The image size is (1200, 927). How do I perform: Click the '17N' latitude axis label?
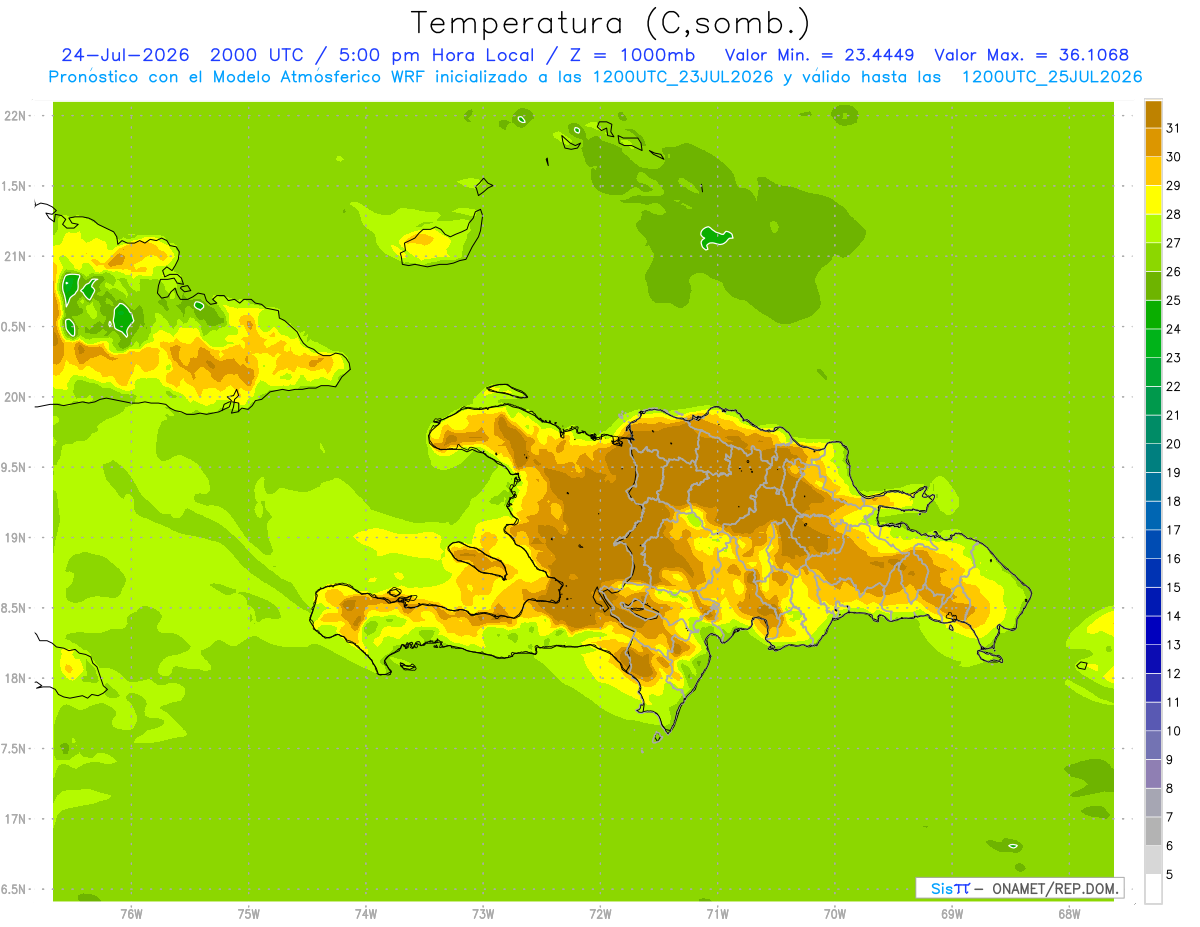point(16,819)
